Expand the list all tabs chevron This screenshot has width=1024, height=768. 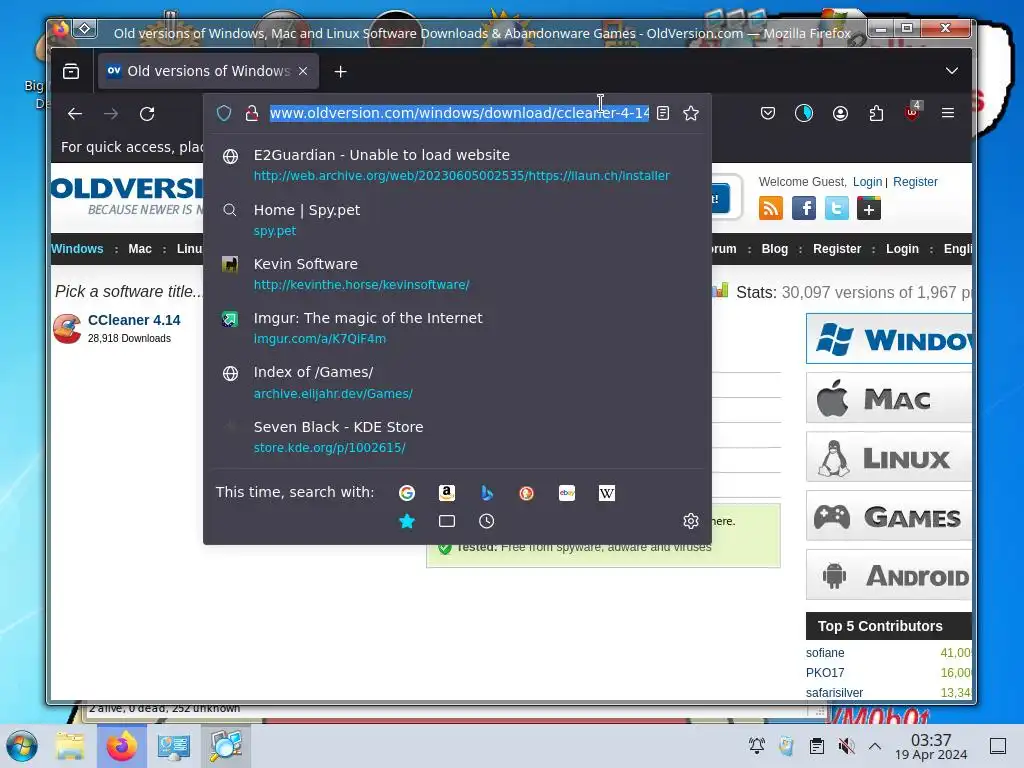952,71
